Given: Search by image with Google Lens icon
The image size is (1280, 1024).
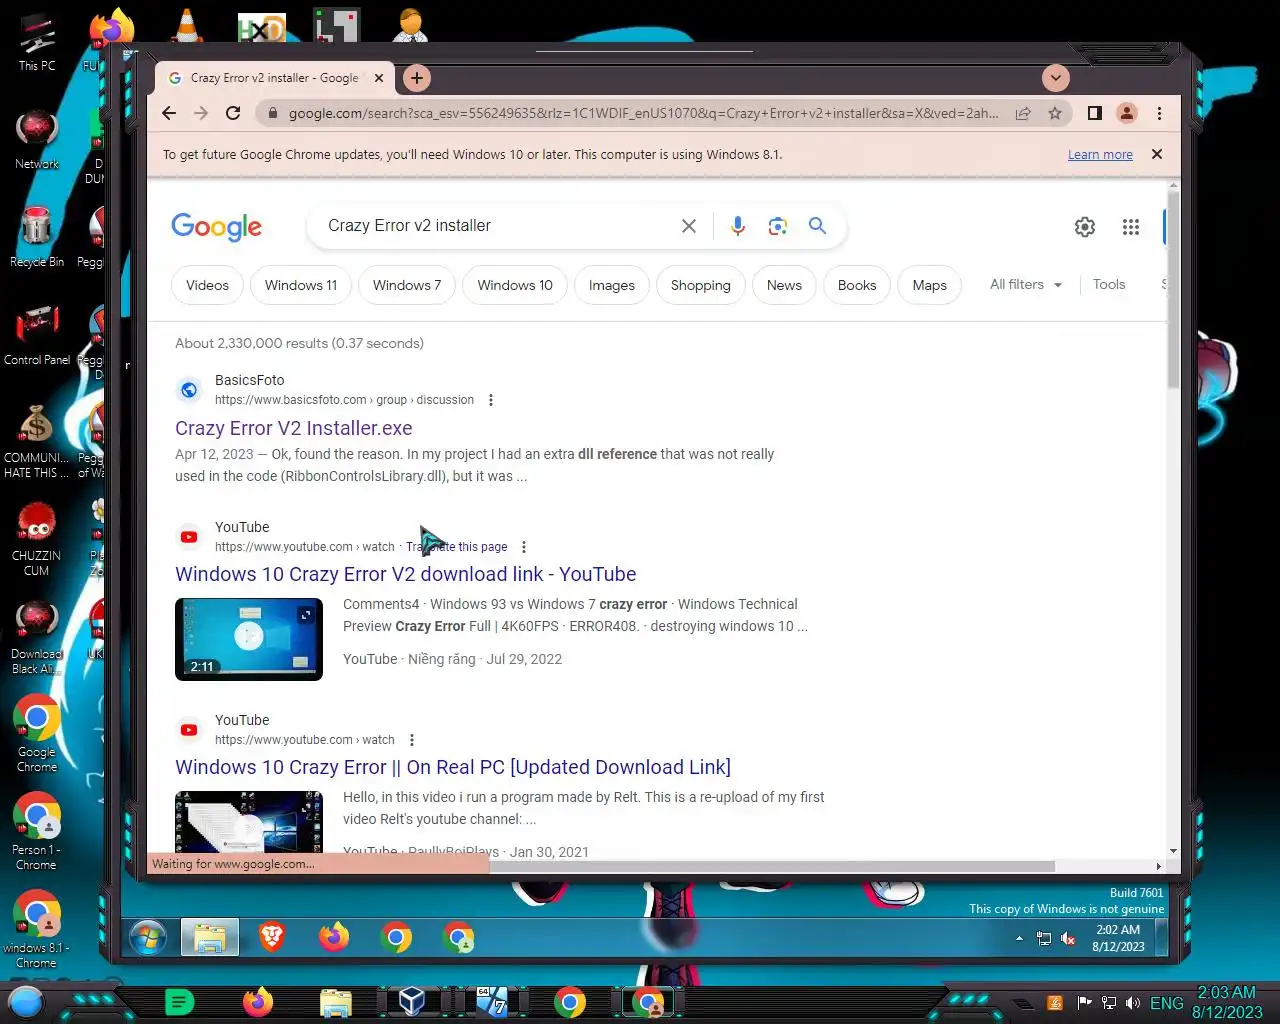Looking at the screenshot, I should [x=778, y=226].
